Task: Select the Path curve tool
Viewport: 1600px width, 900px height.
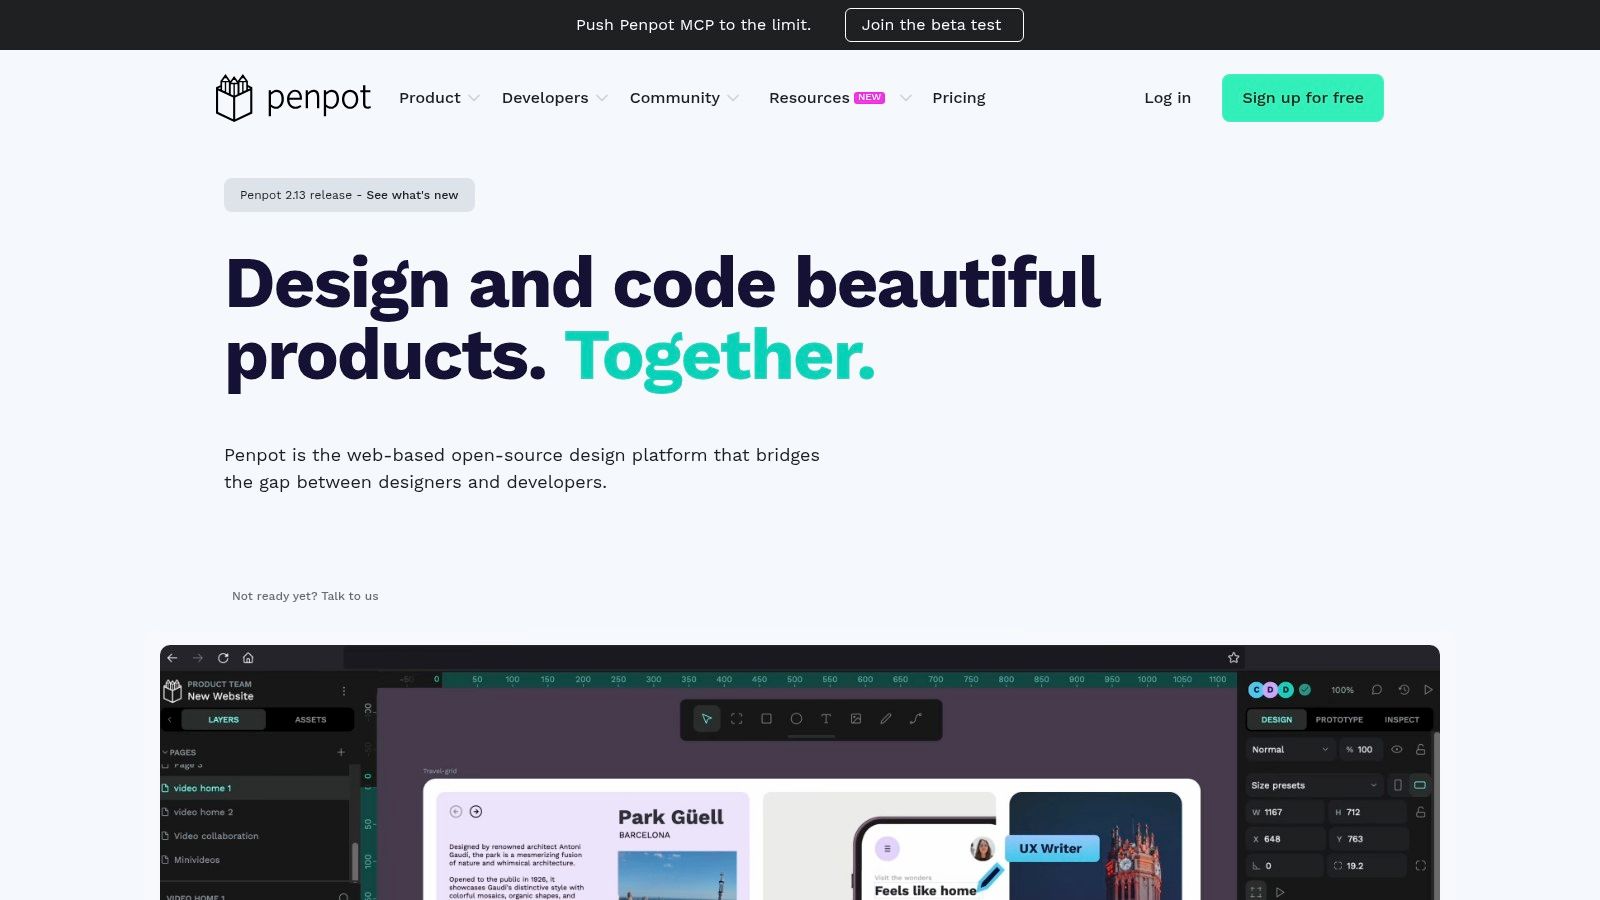Action: click(916, 719)
